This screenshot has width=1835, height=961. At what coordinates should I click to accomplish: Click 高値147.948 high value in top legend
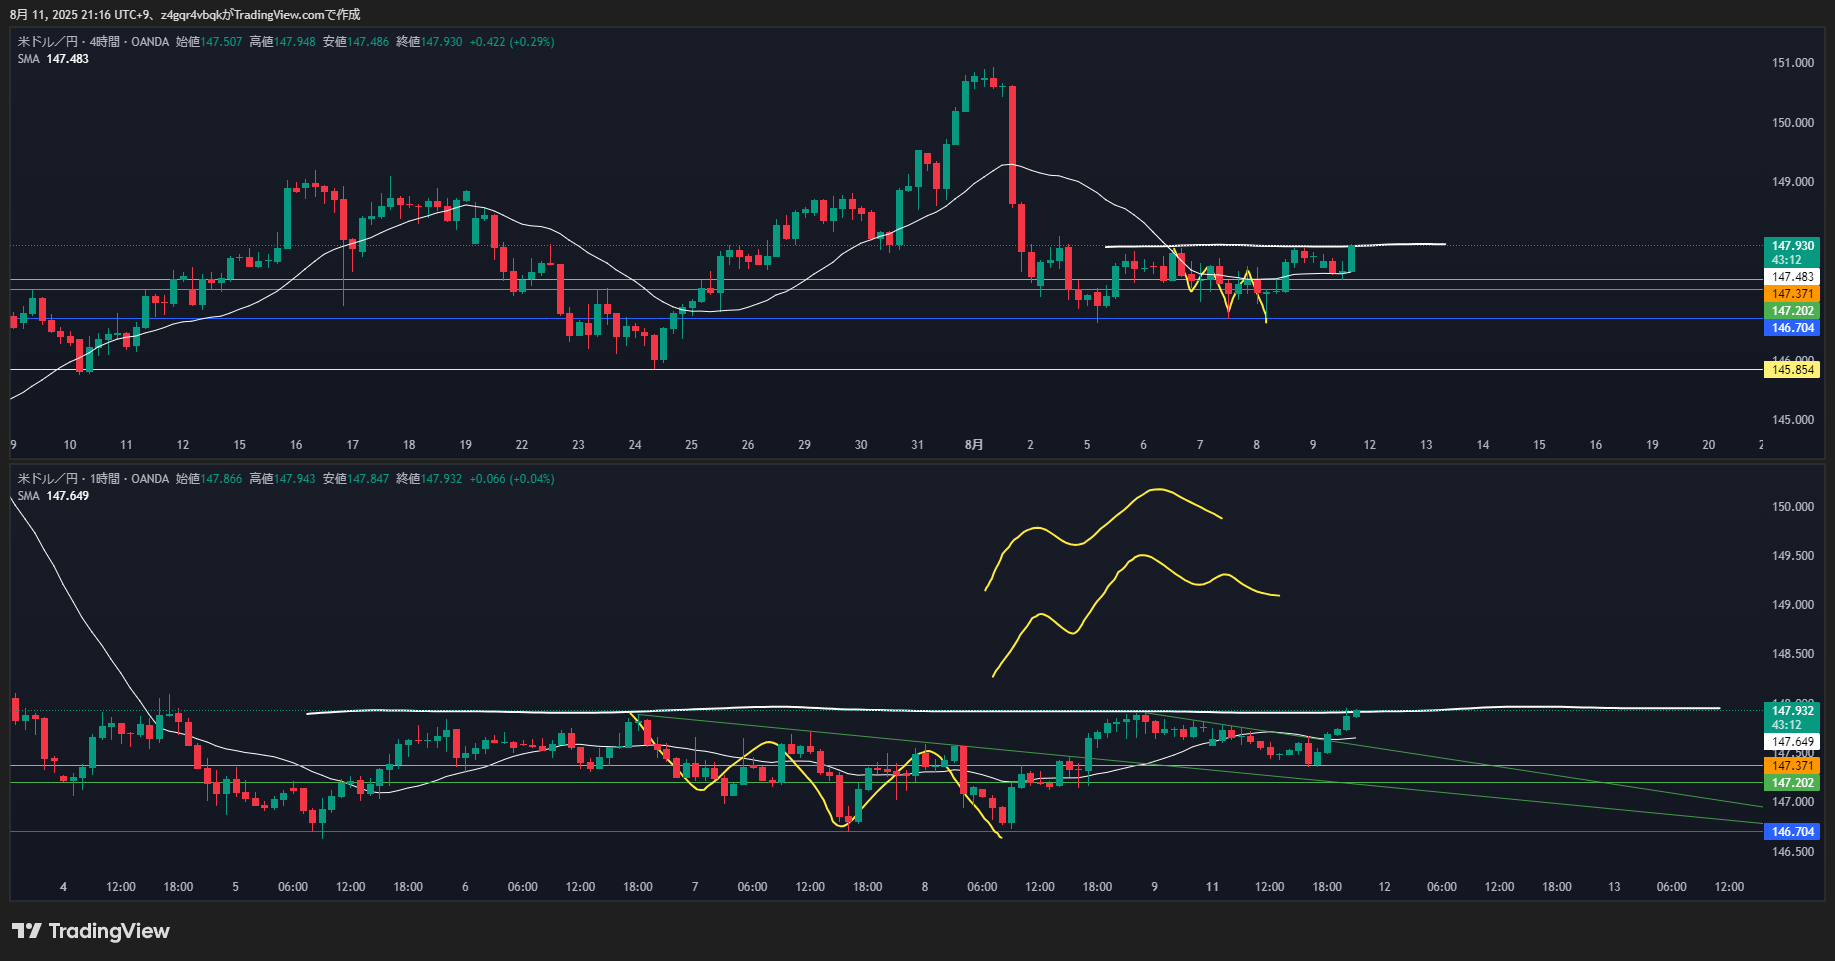[x=282, y=42]
